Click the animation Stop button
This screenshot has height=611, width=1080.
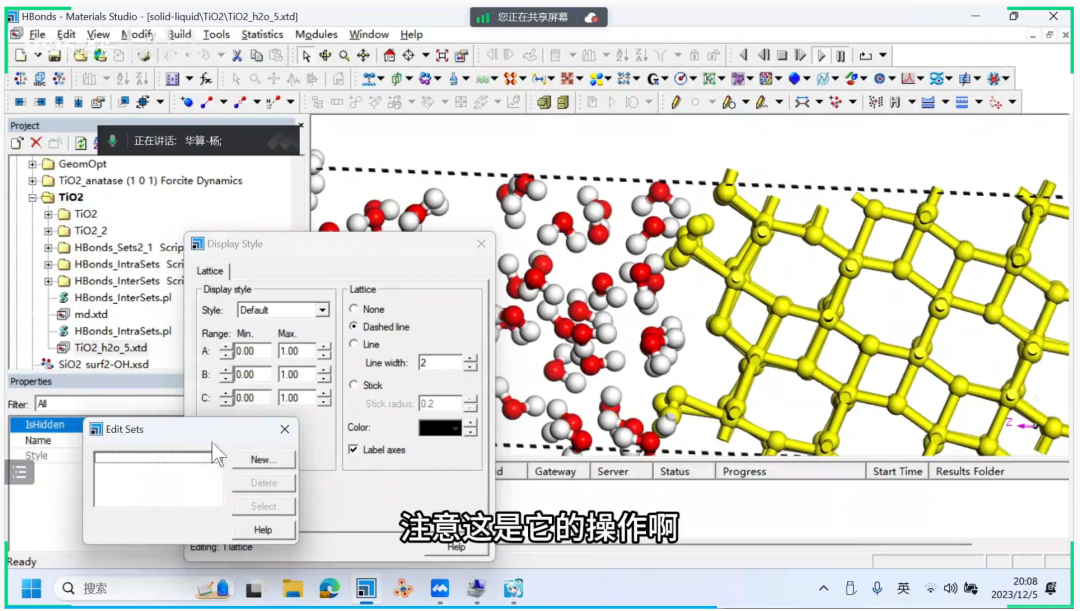[x=783, y=56]
